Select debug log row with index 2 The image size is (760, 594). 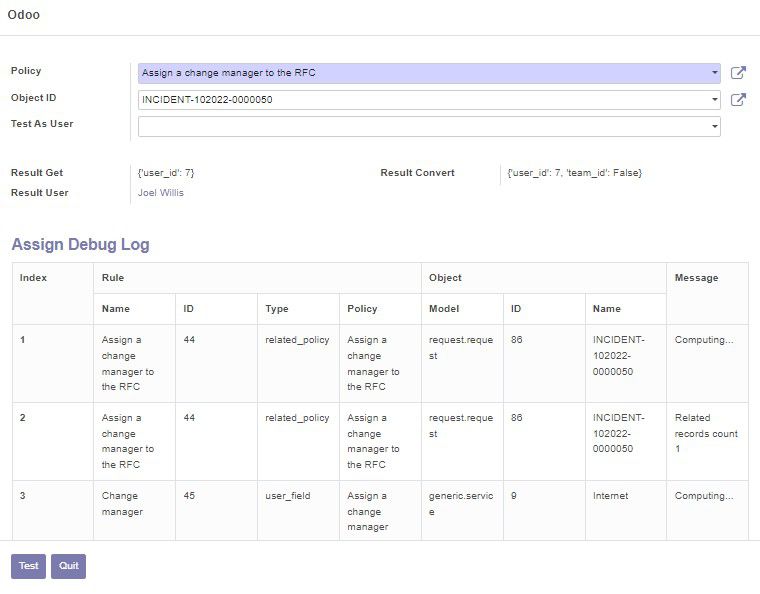point(380,441)
